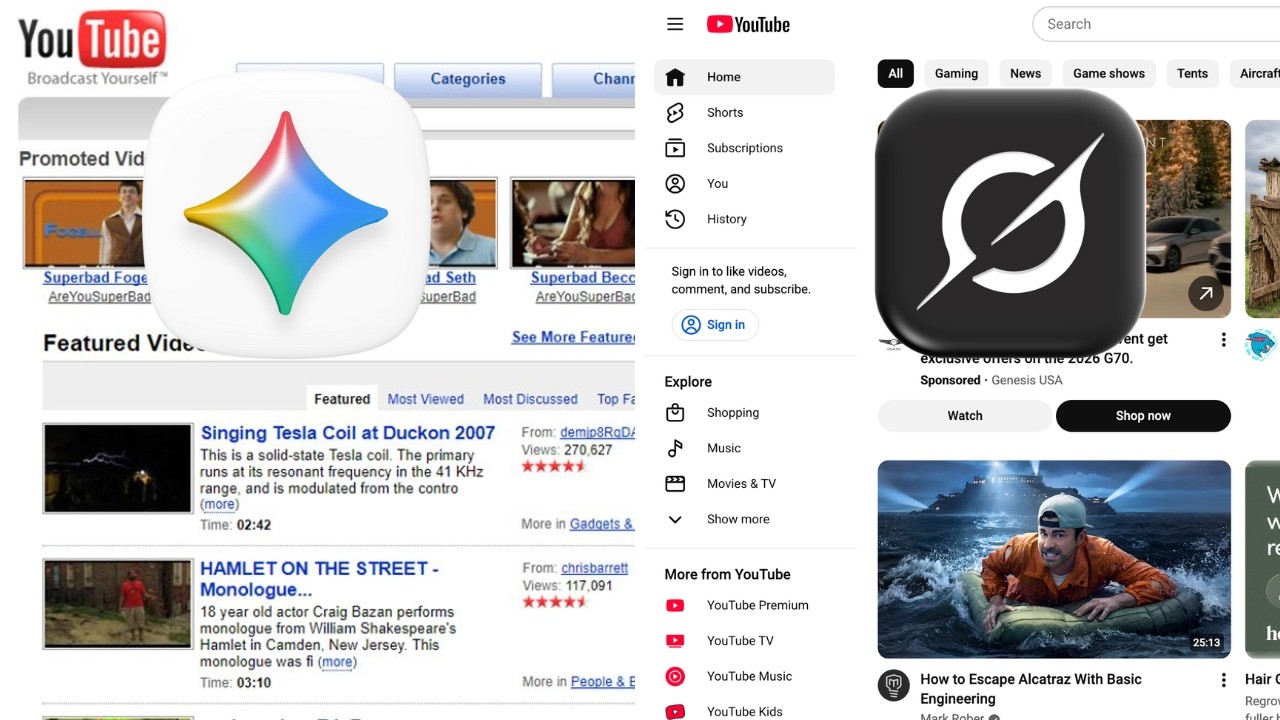Select the Home sidebar icon

675,77
